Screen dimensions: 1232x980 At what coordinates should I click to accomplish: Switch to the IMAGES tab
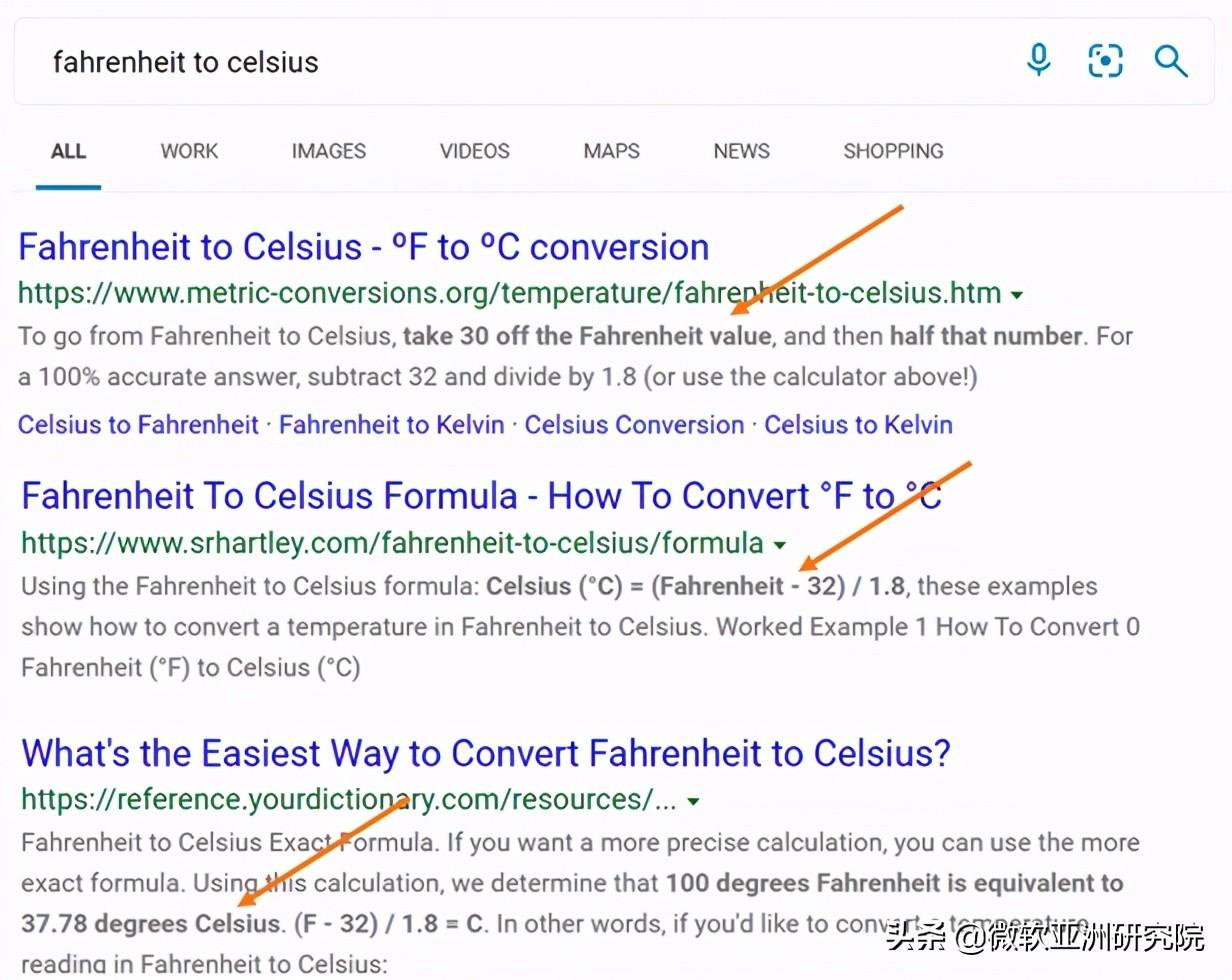(x=329, y=151)
